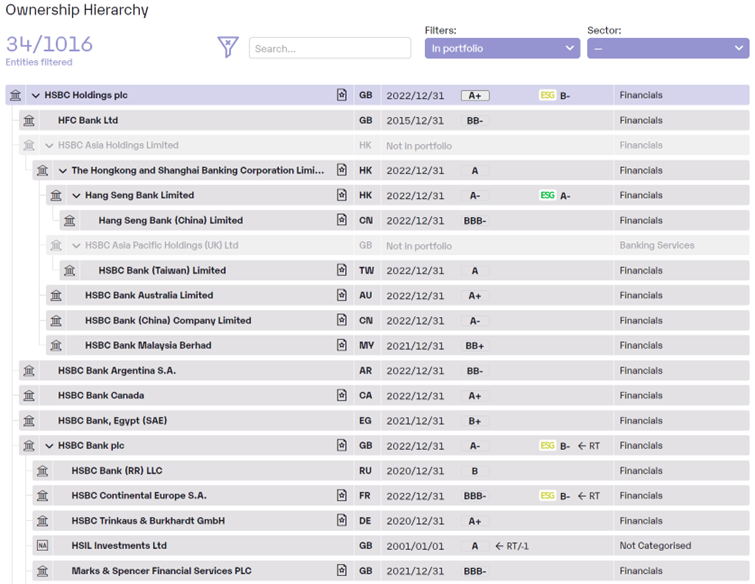Open report icon for Hongkong and Shanghai Banking Corporation
Viewport: 755px width, 584px height.
pyautogui.click(x=341, y=170)
